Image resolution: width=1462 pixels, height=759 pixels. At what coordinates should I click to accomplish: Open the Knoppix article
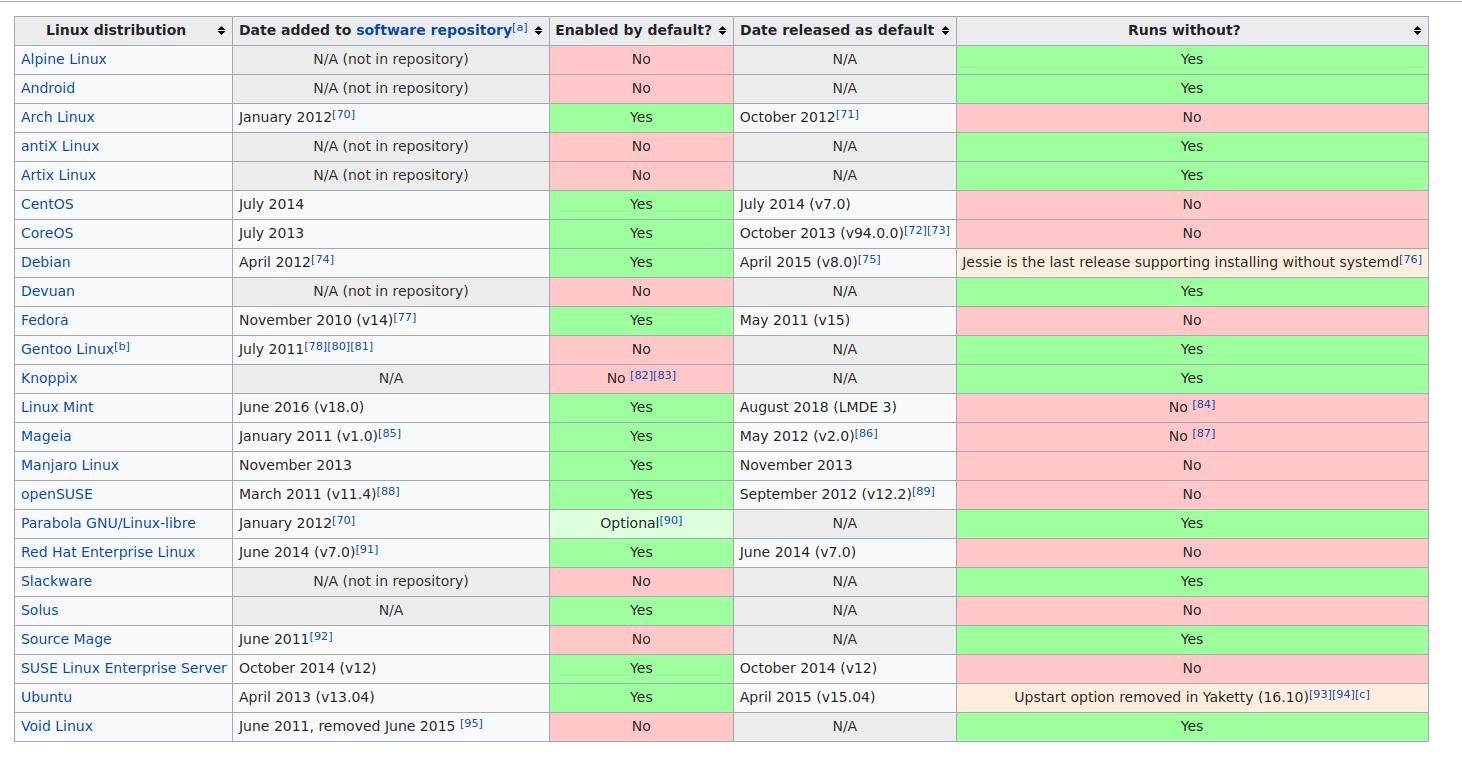click(49, 378)
